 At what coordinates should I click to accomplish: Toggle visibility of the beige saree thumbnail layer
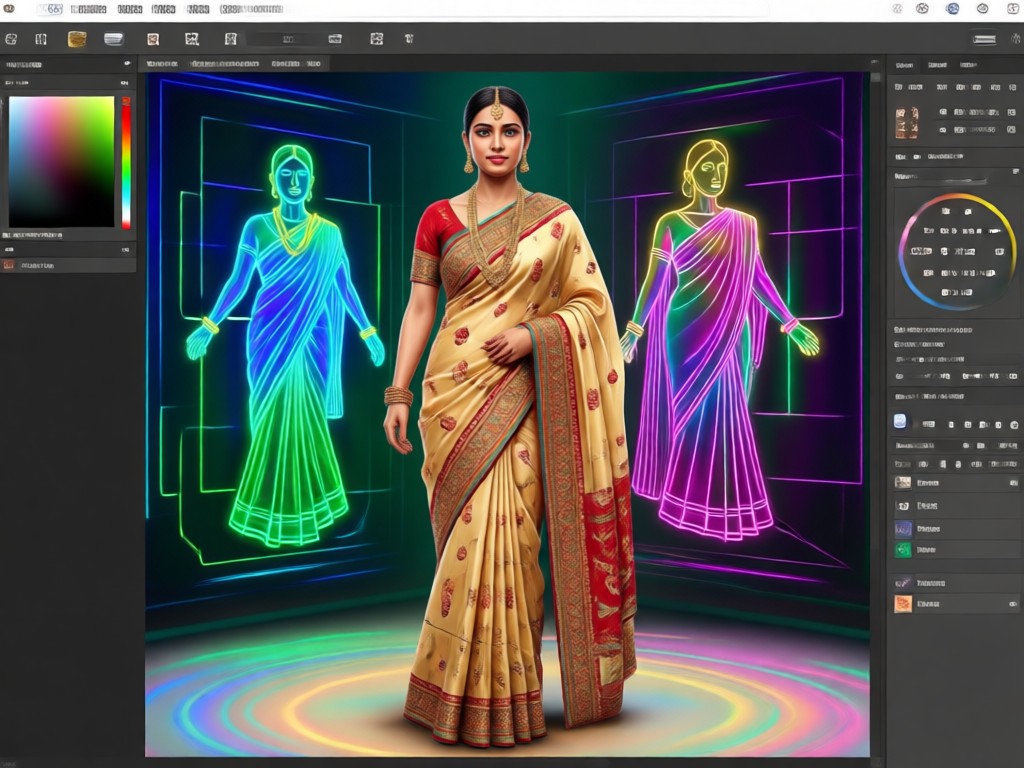pyautogui.click(x=1014, y=483)
